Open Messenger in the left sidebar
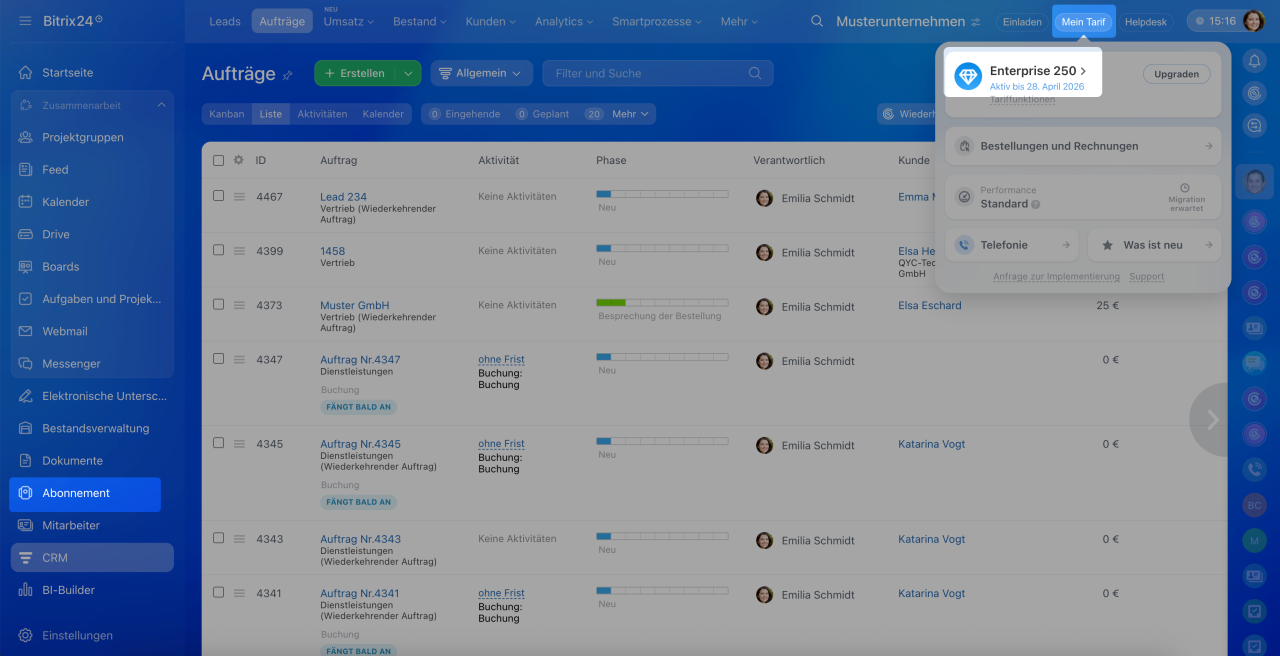Screen dimensions: 1280x656 pos(71,364)
